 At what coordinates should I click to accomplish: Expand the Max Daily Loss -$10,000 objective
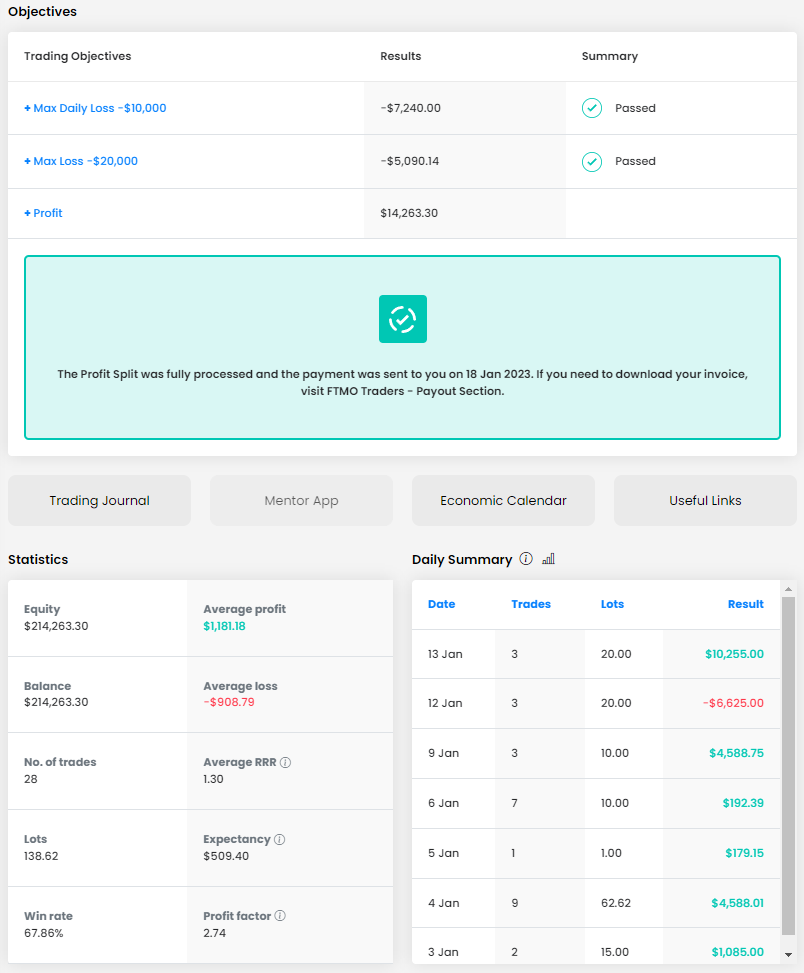click(95, 108)
